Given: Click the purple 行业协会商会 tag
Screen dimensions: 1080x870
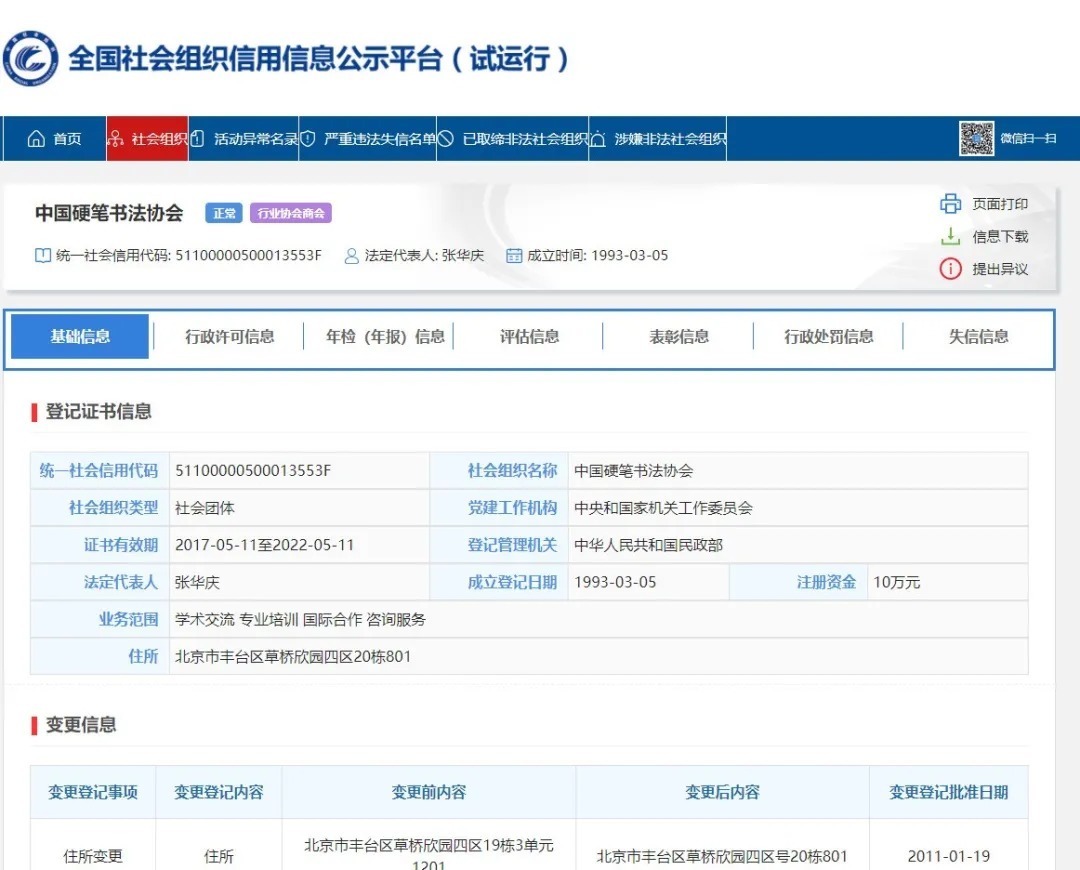Looking at the screenshot, I should 291,213.
